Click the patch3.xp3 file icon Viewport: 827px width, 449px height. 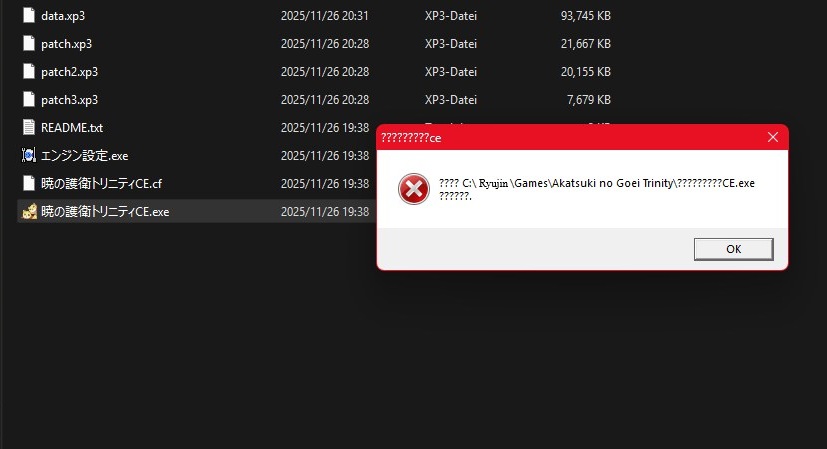tap(28, 100)
